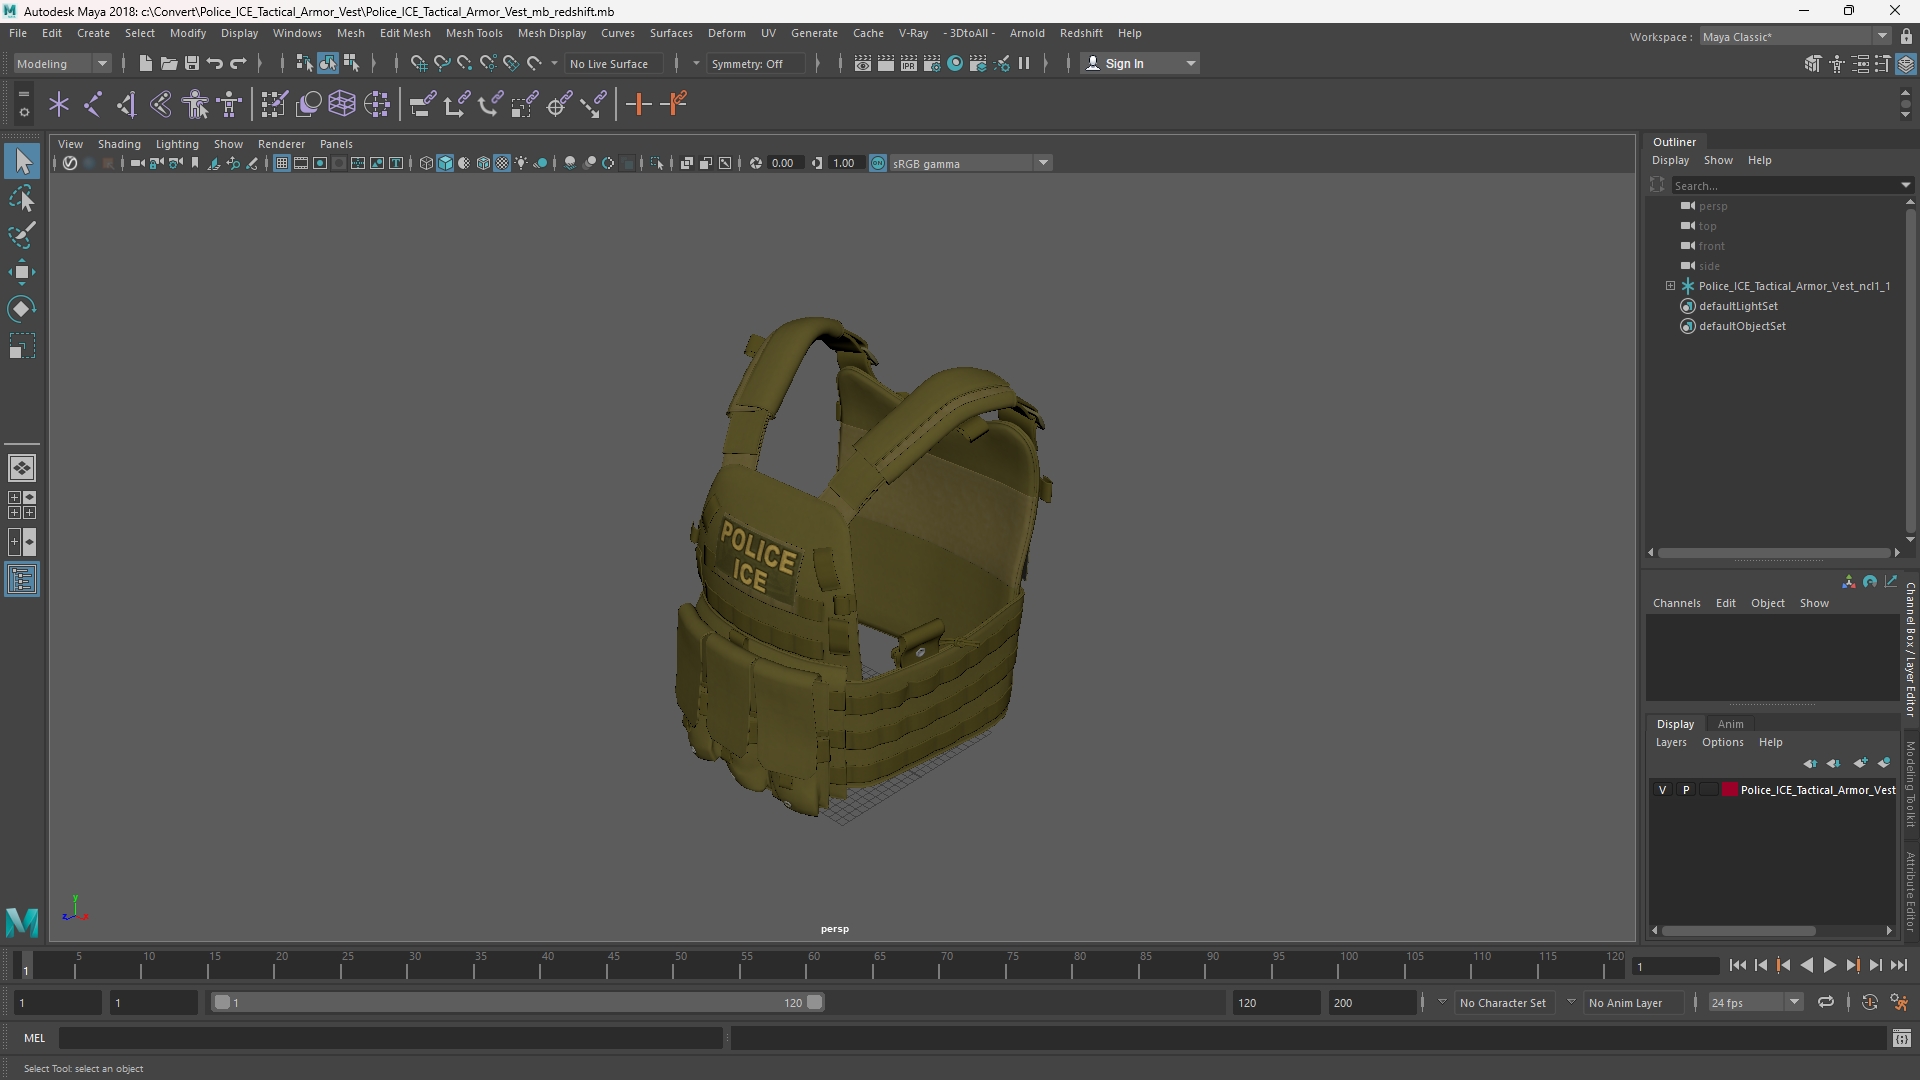Create a new scene from status line
The width and height of the screenshot is (1920, 1080).
pos(146,64)
